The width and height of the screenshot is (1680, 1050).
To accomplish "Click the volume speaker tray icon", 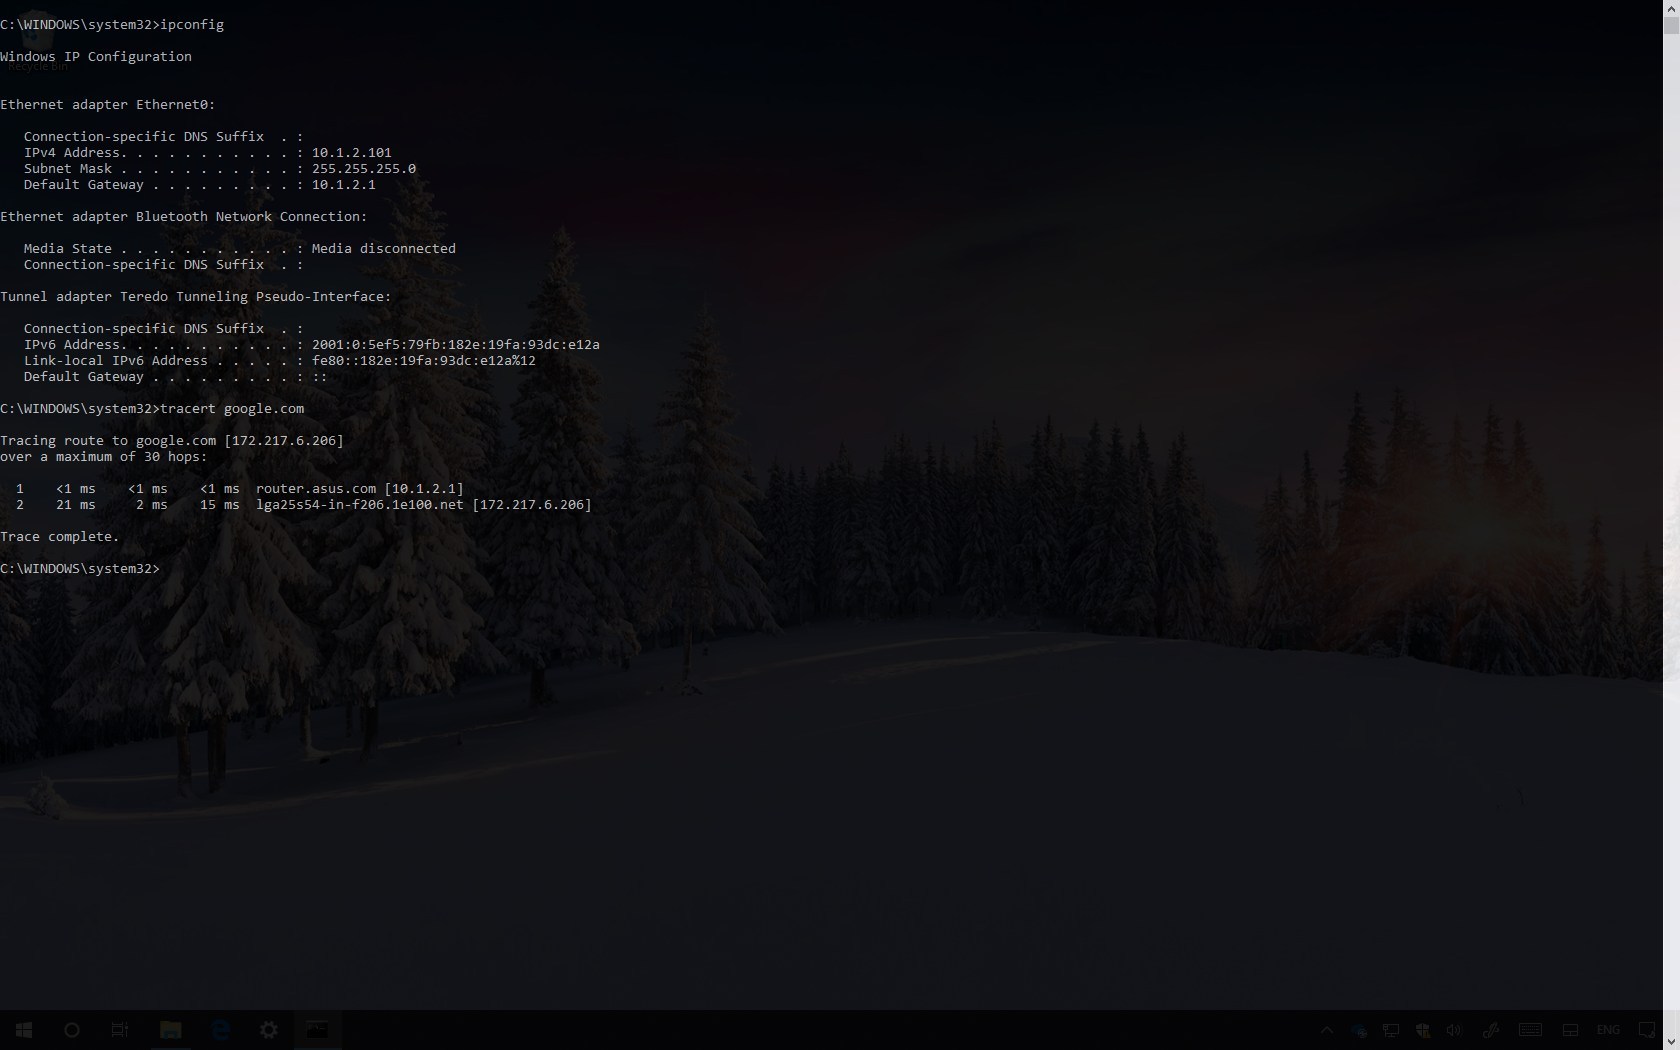I will pyautogui.click(x=1454, y=1030).
